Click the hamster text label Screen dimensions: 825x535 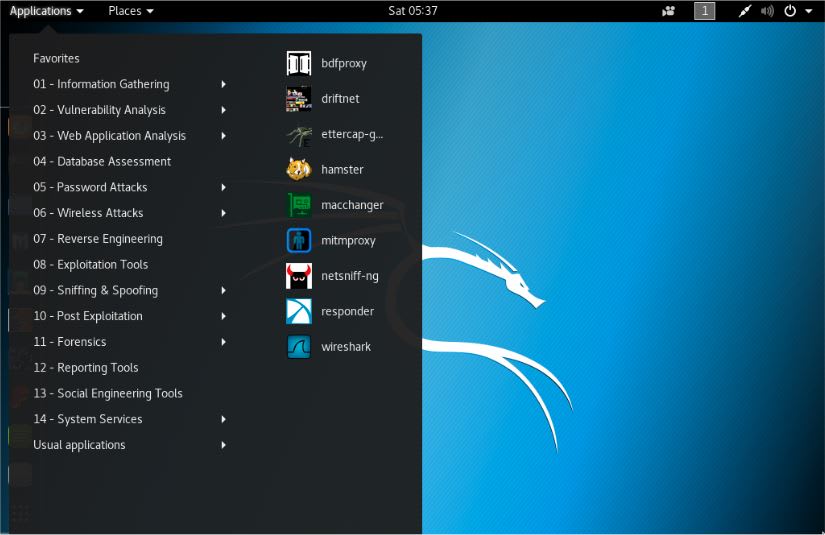(343, 170)
